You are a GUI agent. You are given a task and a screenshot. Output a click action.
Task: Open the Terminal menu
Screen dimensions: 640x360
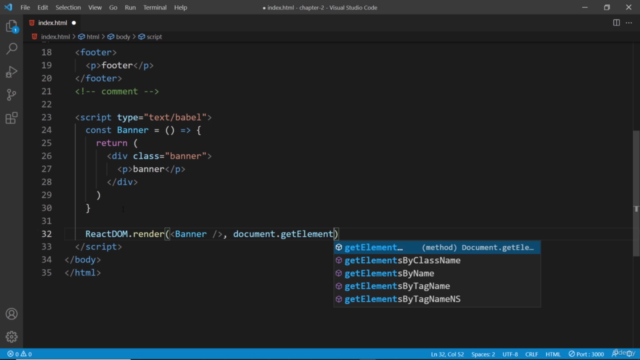point(155,7)
